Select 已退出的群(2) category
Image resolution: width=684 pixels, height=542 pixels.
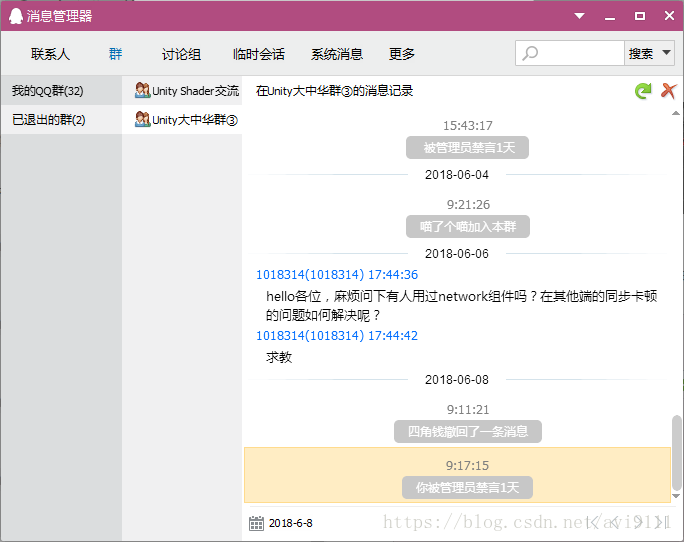[x=61, y=120]
